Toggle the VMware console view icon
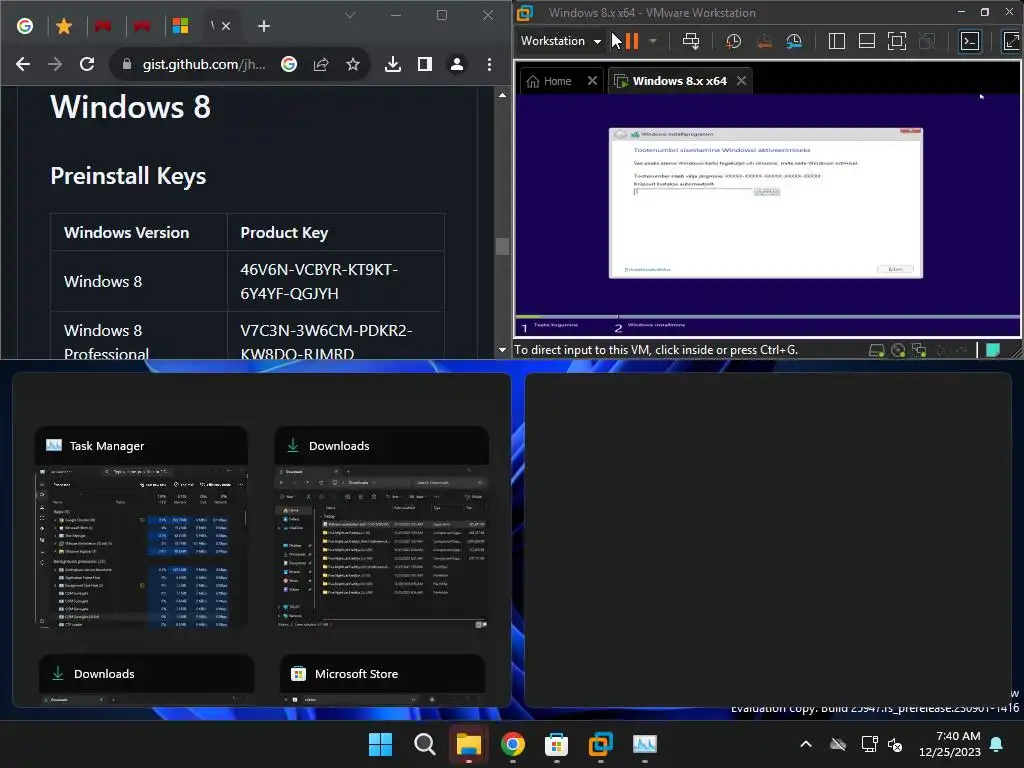 point(970,41)
